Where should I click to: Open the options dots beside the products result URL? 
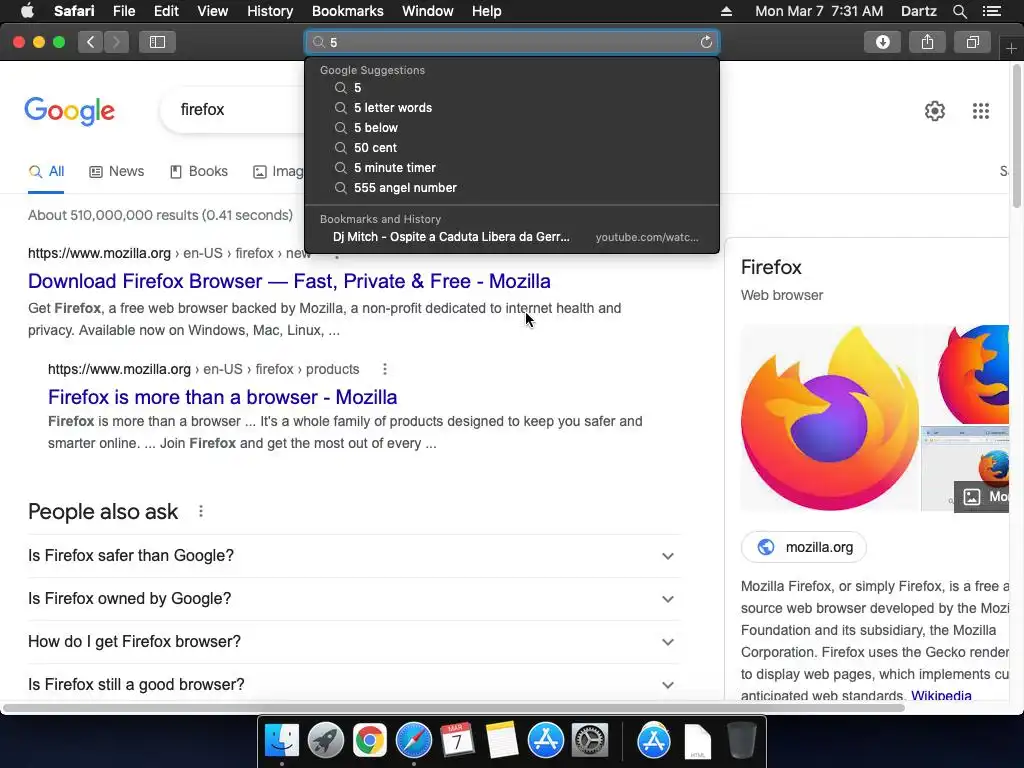tap(385, 369)
